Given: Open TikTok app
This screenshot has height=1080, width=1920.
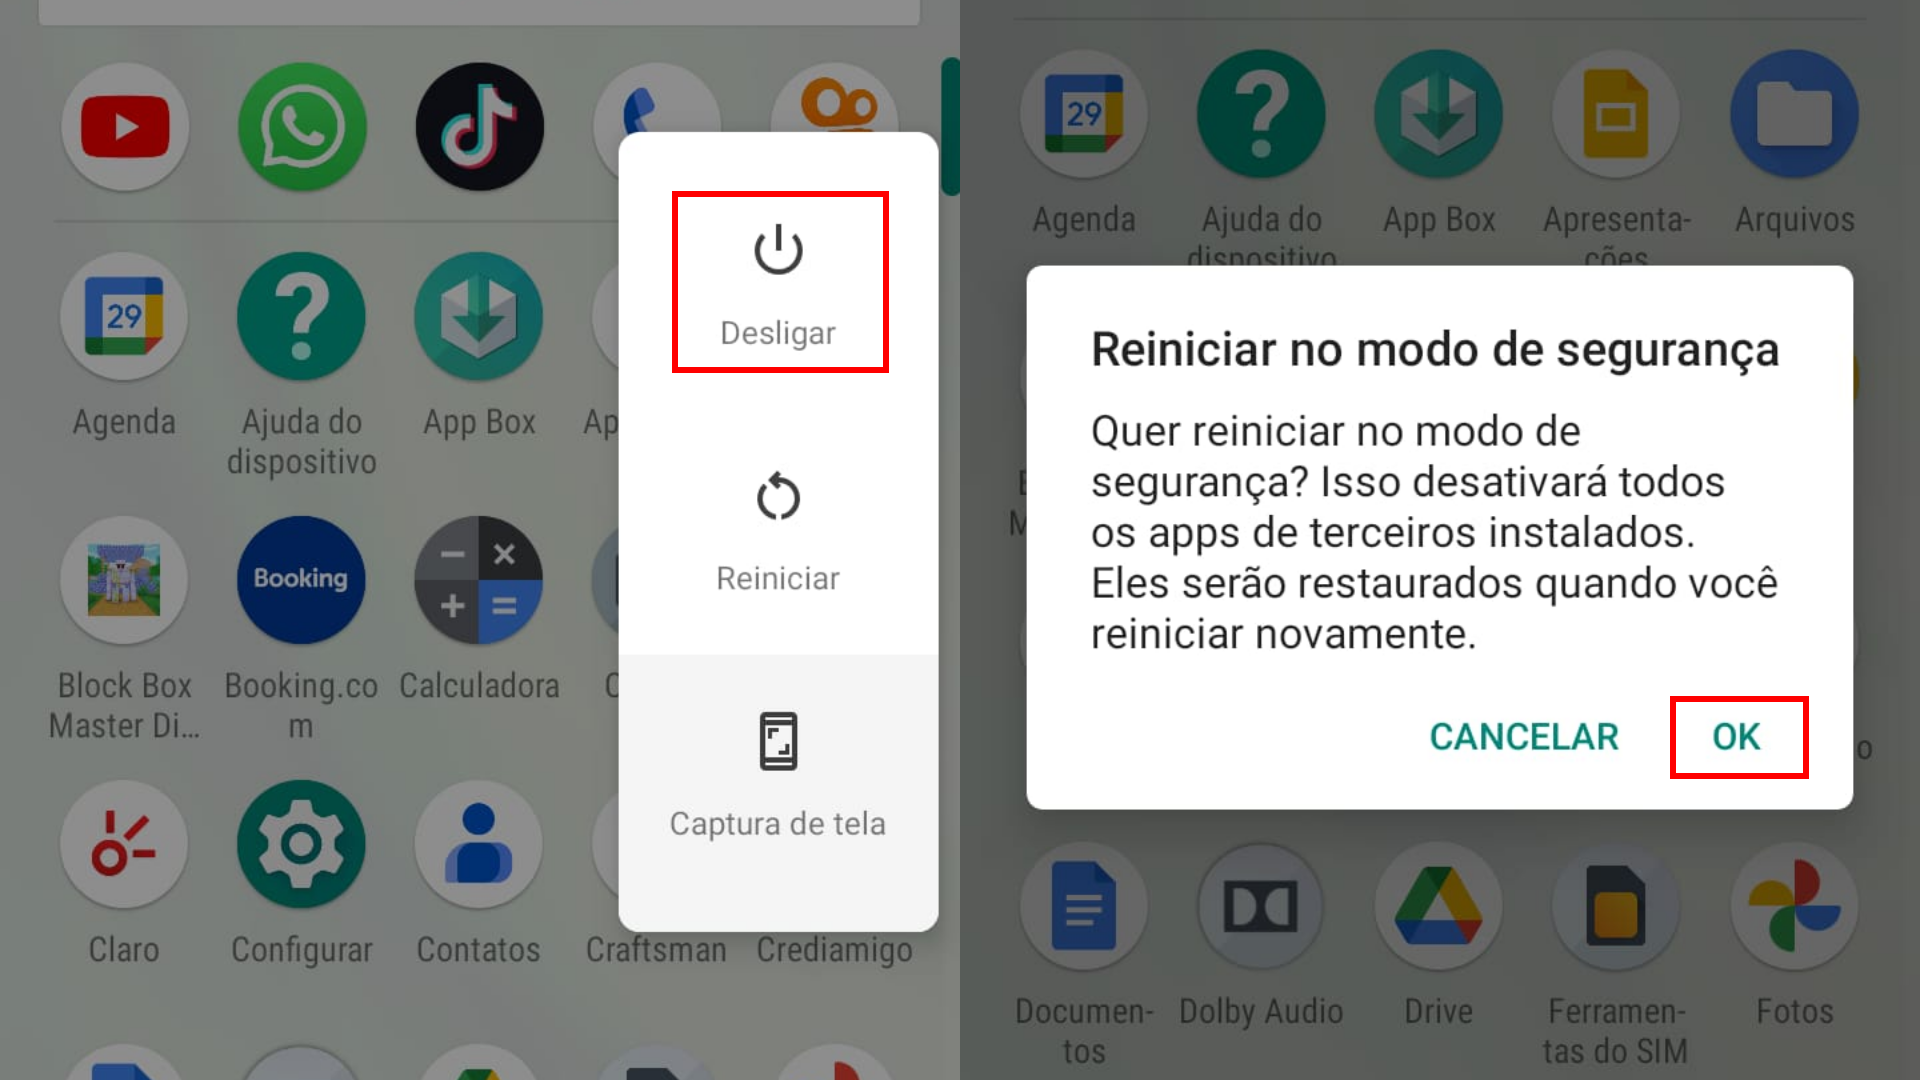Looking at the screenshot, I should pyautogui.click(x=479, y=127).
